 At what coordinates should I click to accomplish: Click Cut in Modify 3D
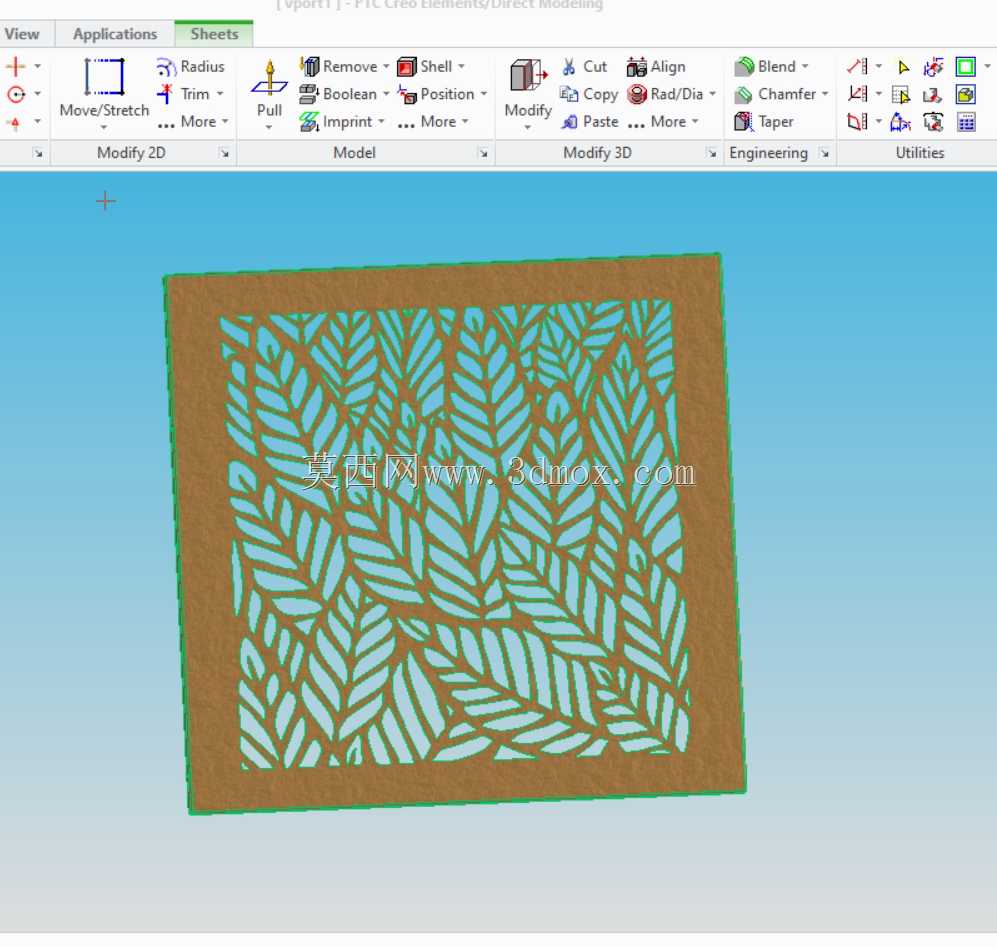[584, 66]
